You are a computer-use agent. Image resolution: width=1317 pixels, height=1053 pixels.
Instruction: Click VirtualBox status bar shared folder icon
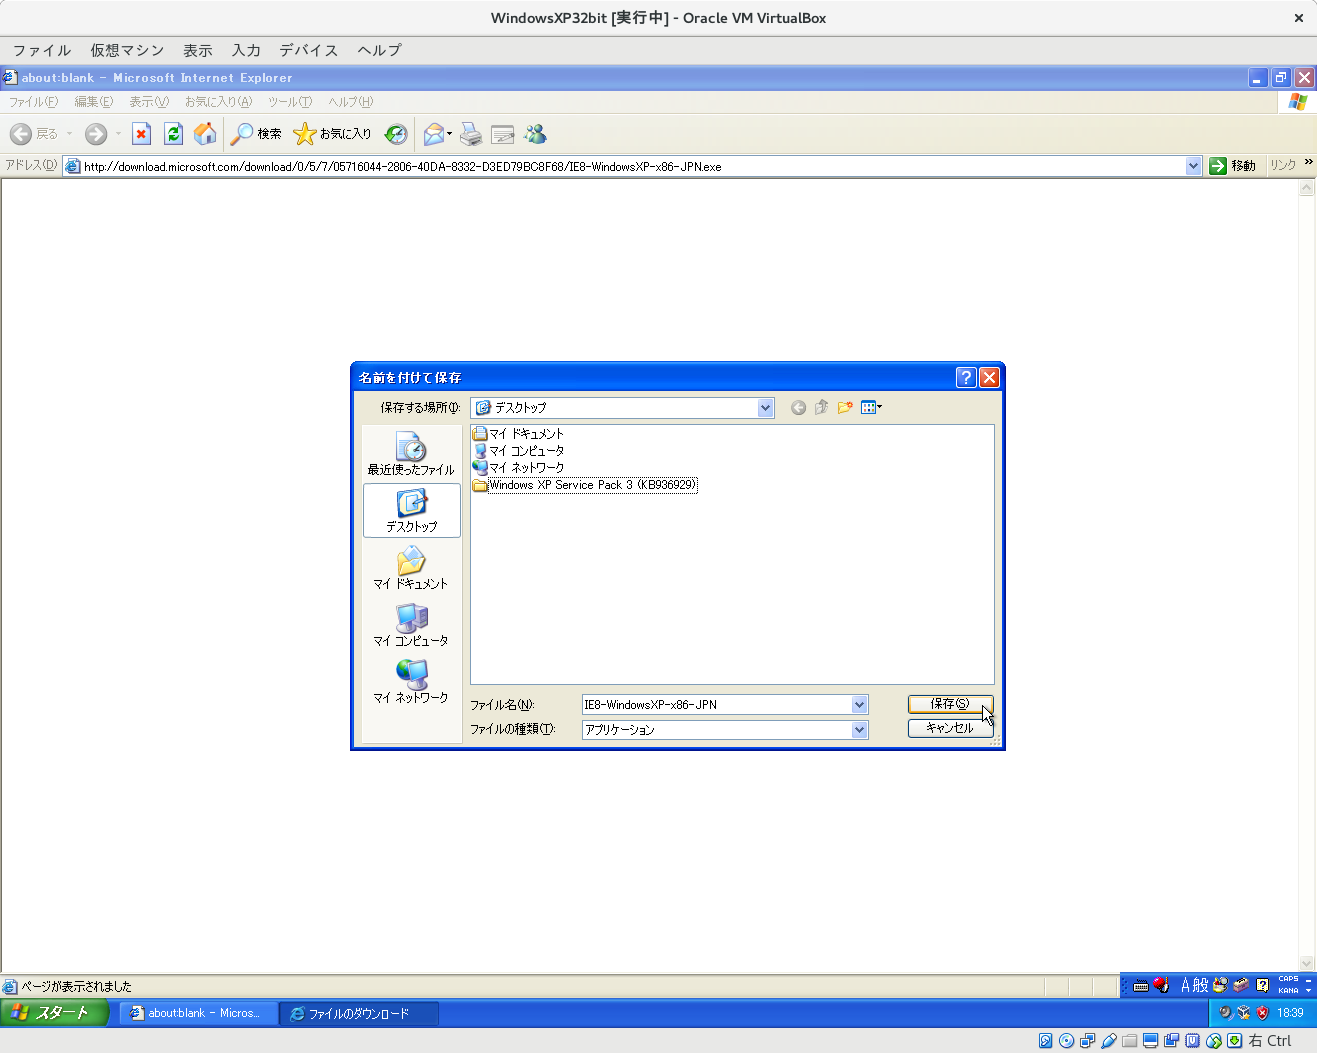coord(1130,1041)
